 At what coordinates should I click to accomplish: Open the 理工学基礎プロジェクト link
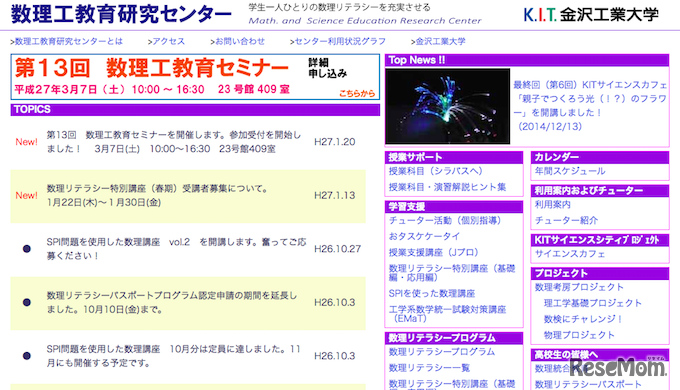(593, 303)
